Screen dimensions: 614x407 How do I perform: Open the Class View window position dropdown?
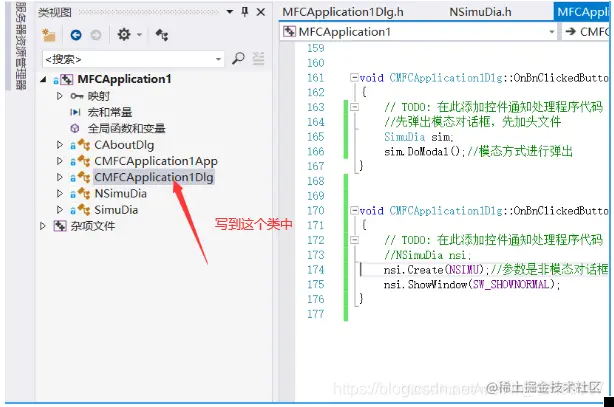(230, 12)
